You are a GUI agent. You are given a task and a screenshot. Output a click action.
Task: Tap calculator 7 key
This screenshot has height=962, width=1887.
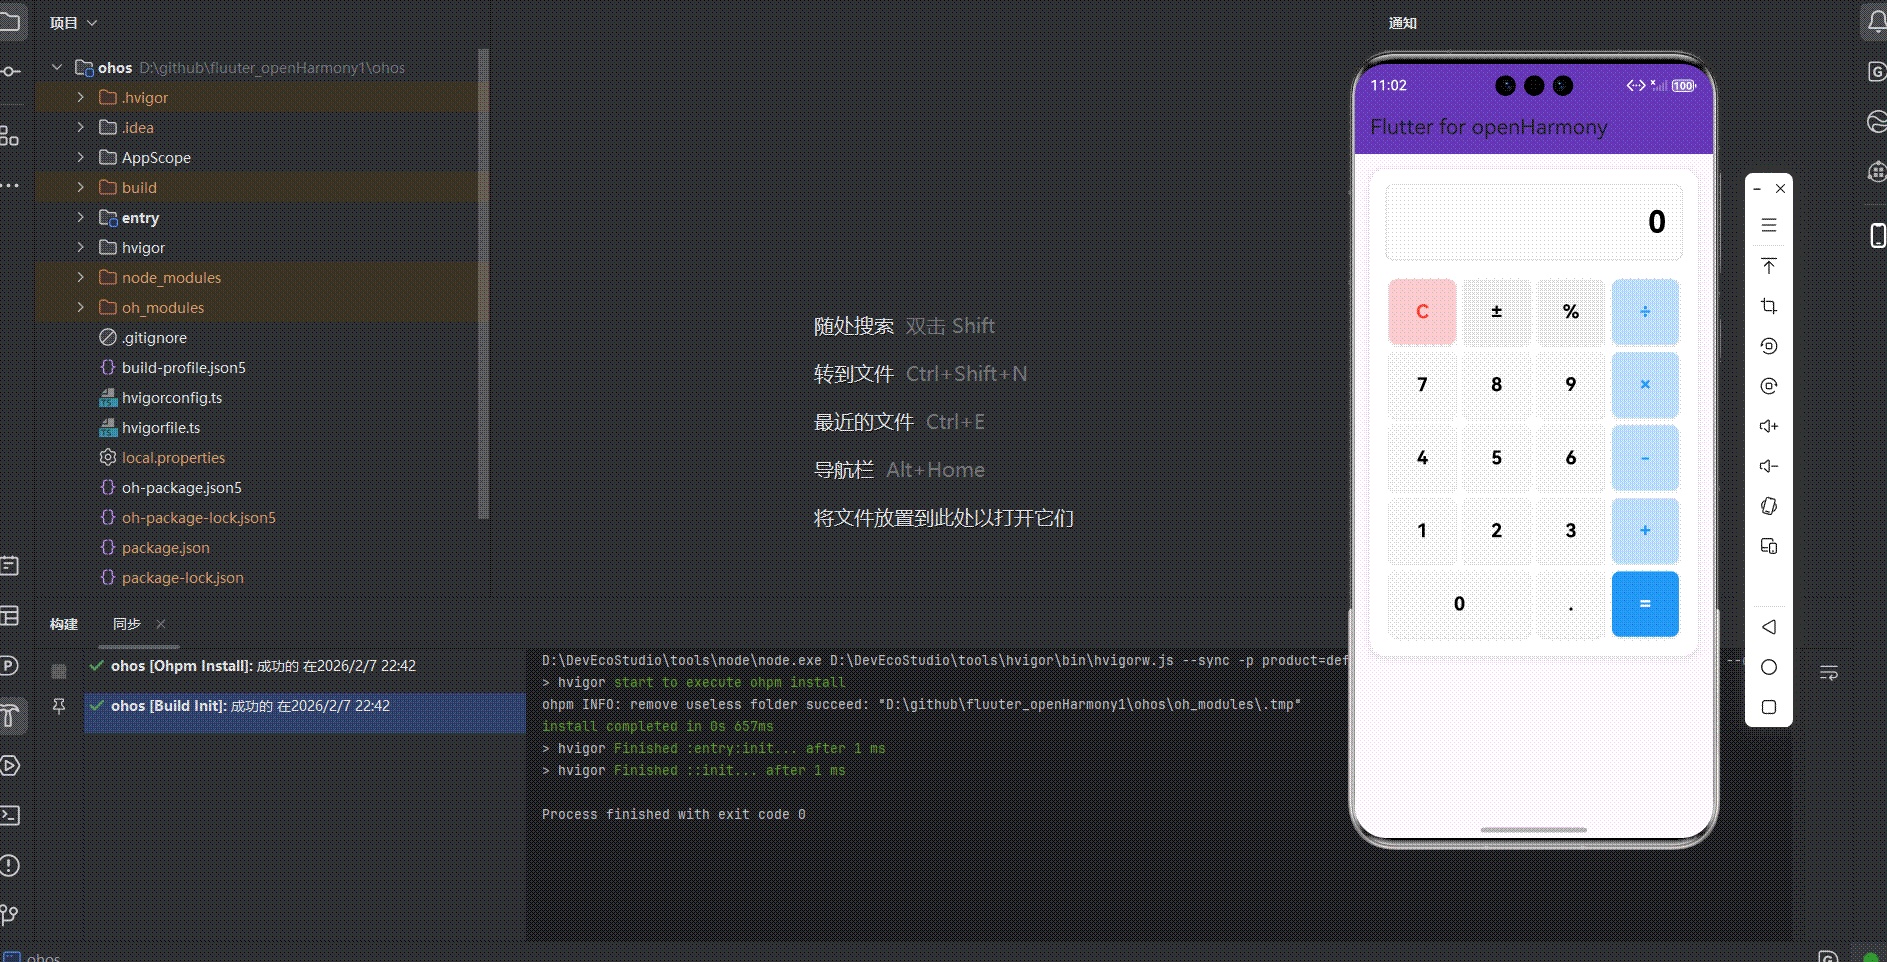[1422, 385]
